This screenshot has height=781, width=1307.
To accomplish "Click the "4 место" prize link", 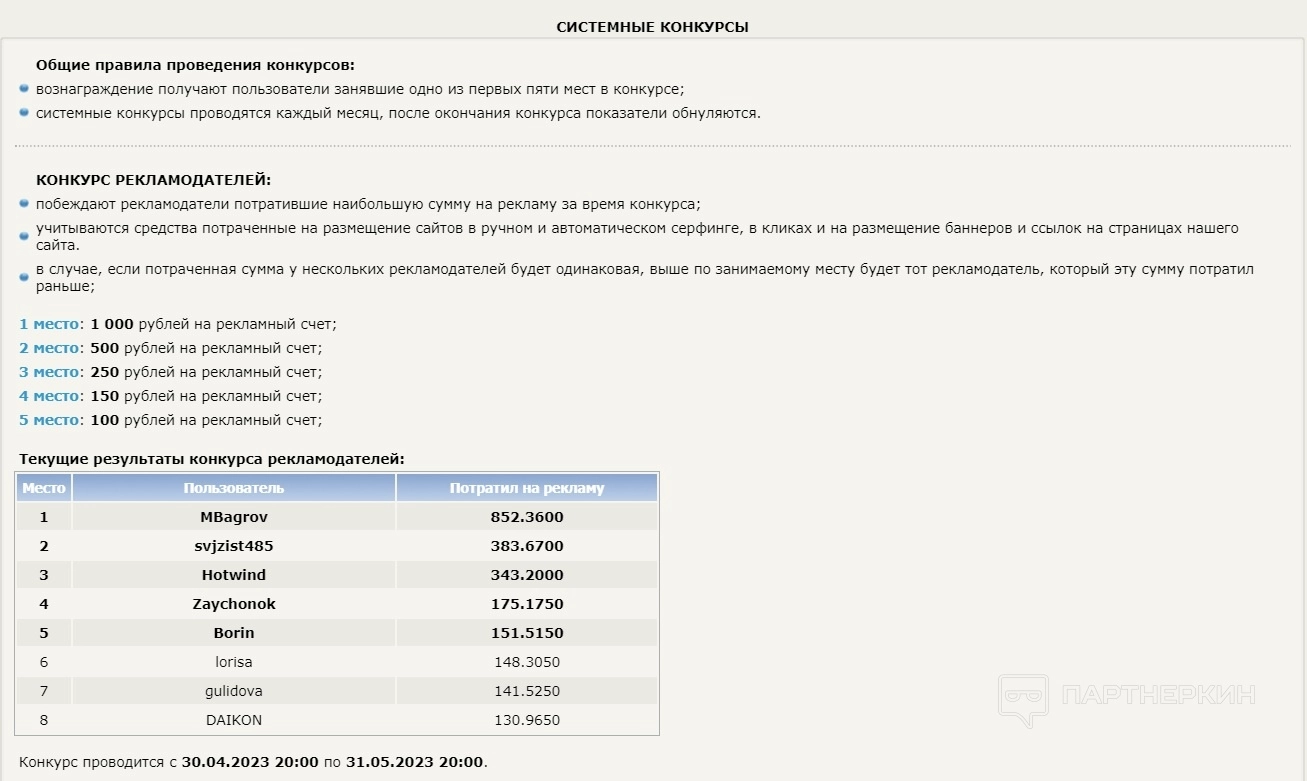I will (49, 396).
